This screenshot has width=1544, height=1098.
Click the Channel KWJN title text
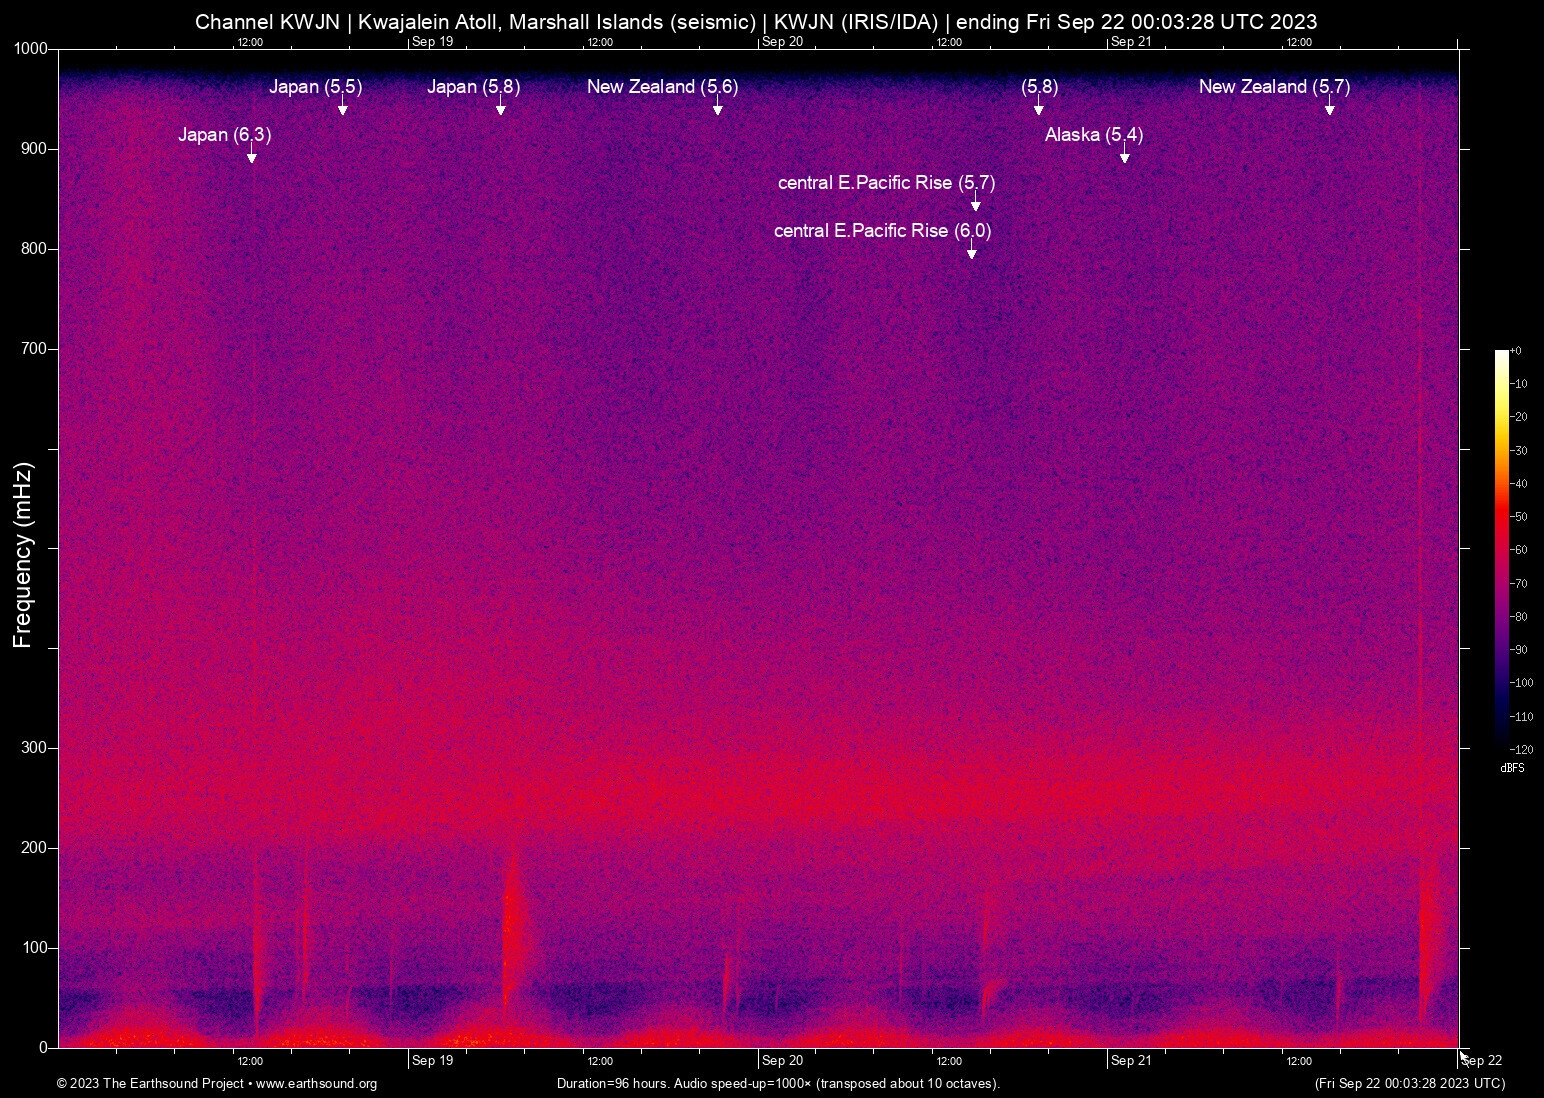(x=267, y=22)
